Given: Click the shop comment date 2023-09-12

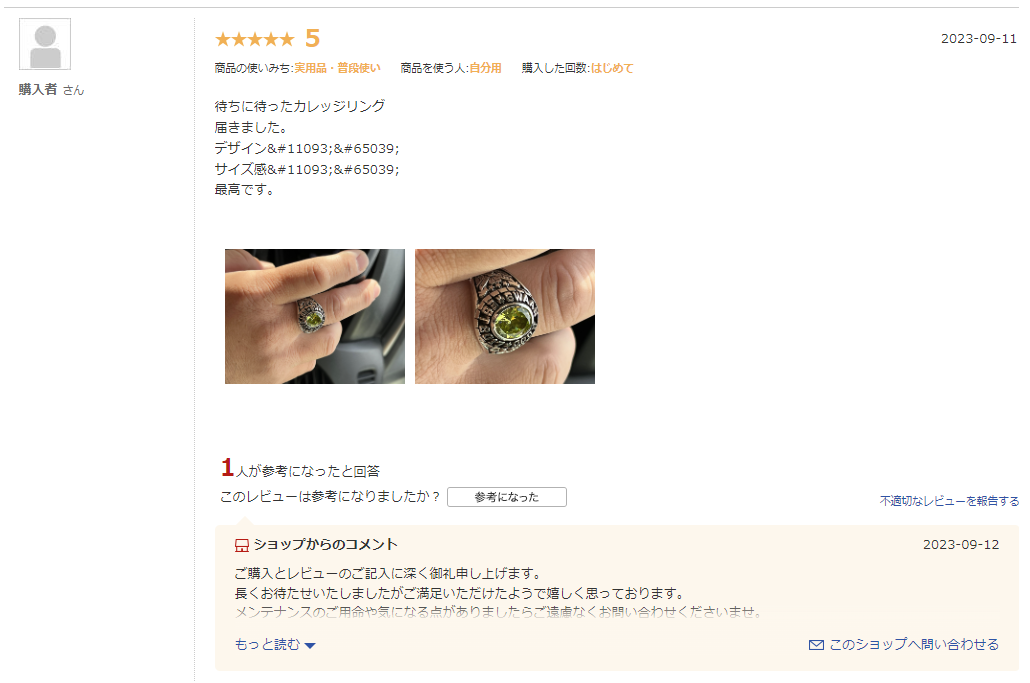Looking at the screenshot, I should [961, 544].
